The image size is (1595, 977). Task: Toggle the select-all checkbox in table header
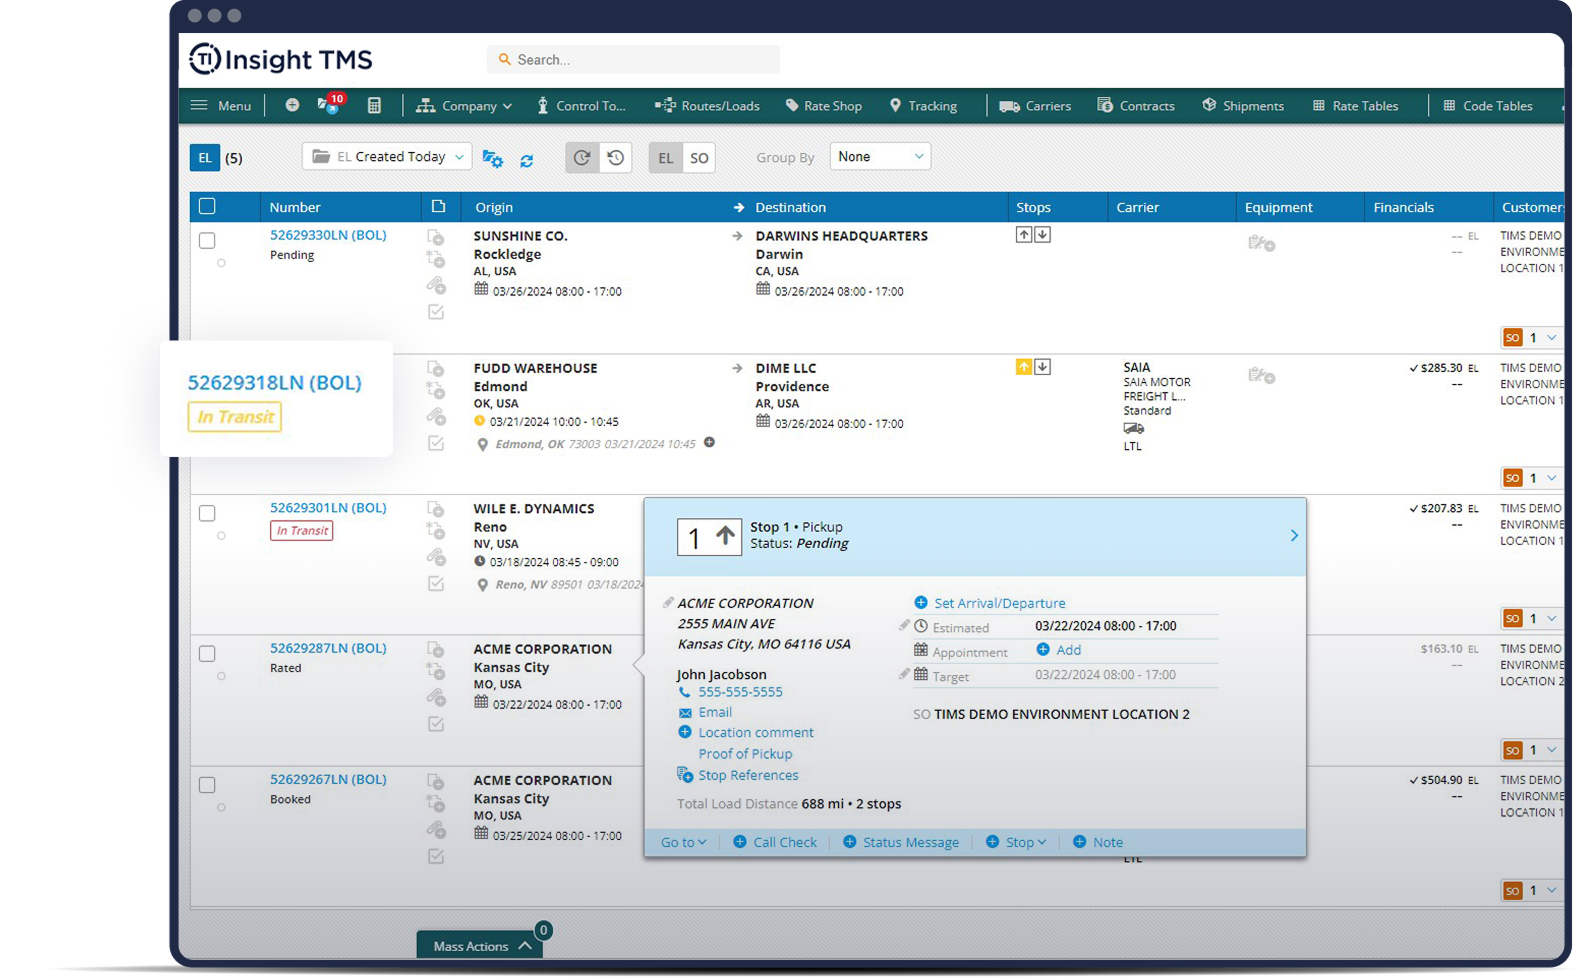tap(207, 206)
